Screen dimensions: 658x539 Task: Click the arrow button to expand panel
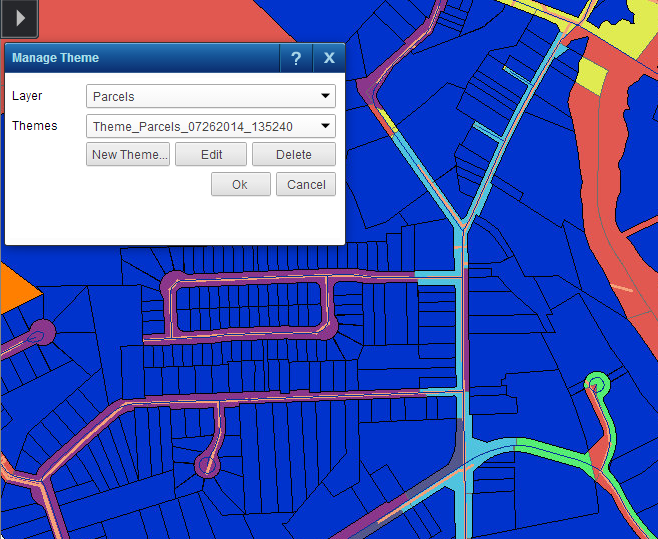[19, 19]
